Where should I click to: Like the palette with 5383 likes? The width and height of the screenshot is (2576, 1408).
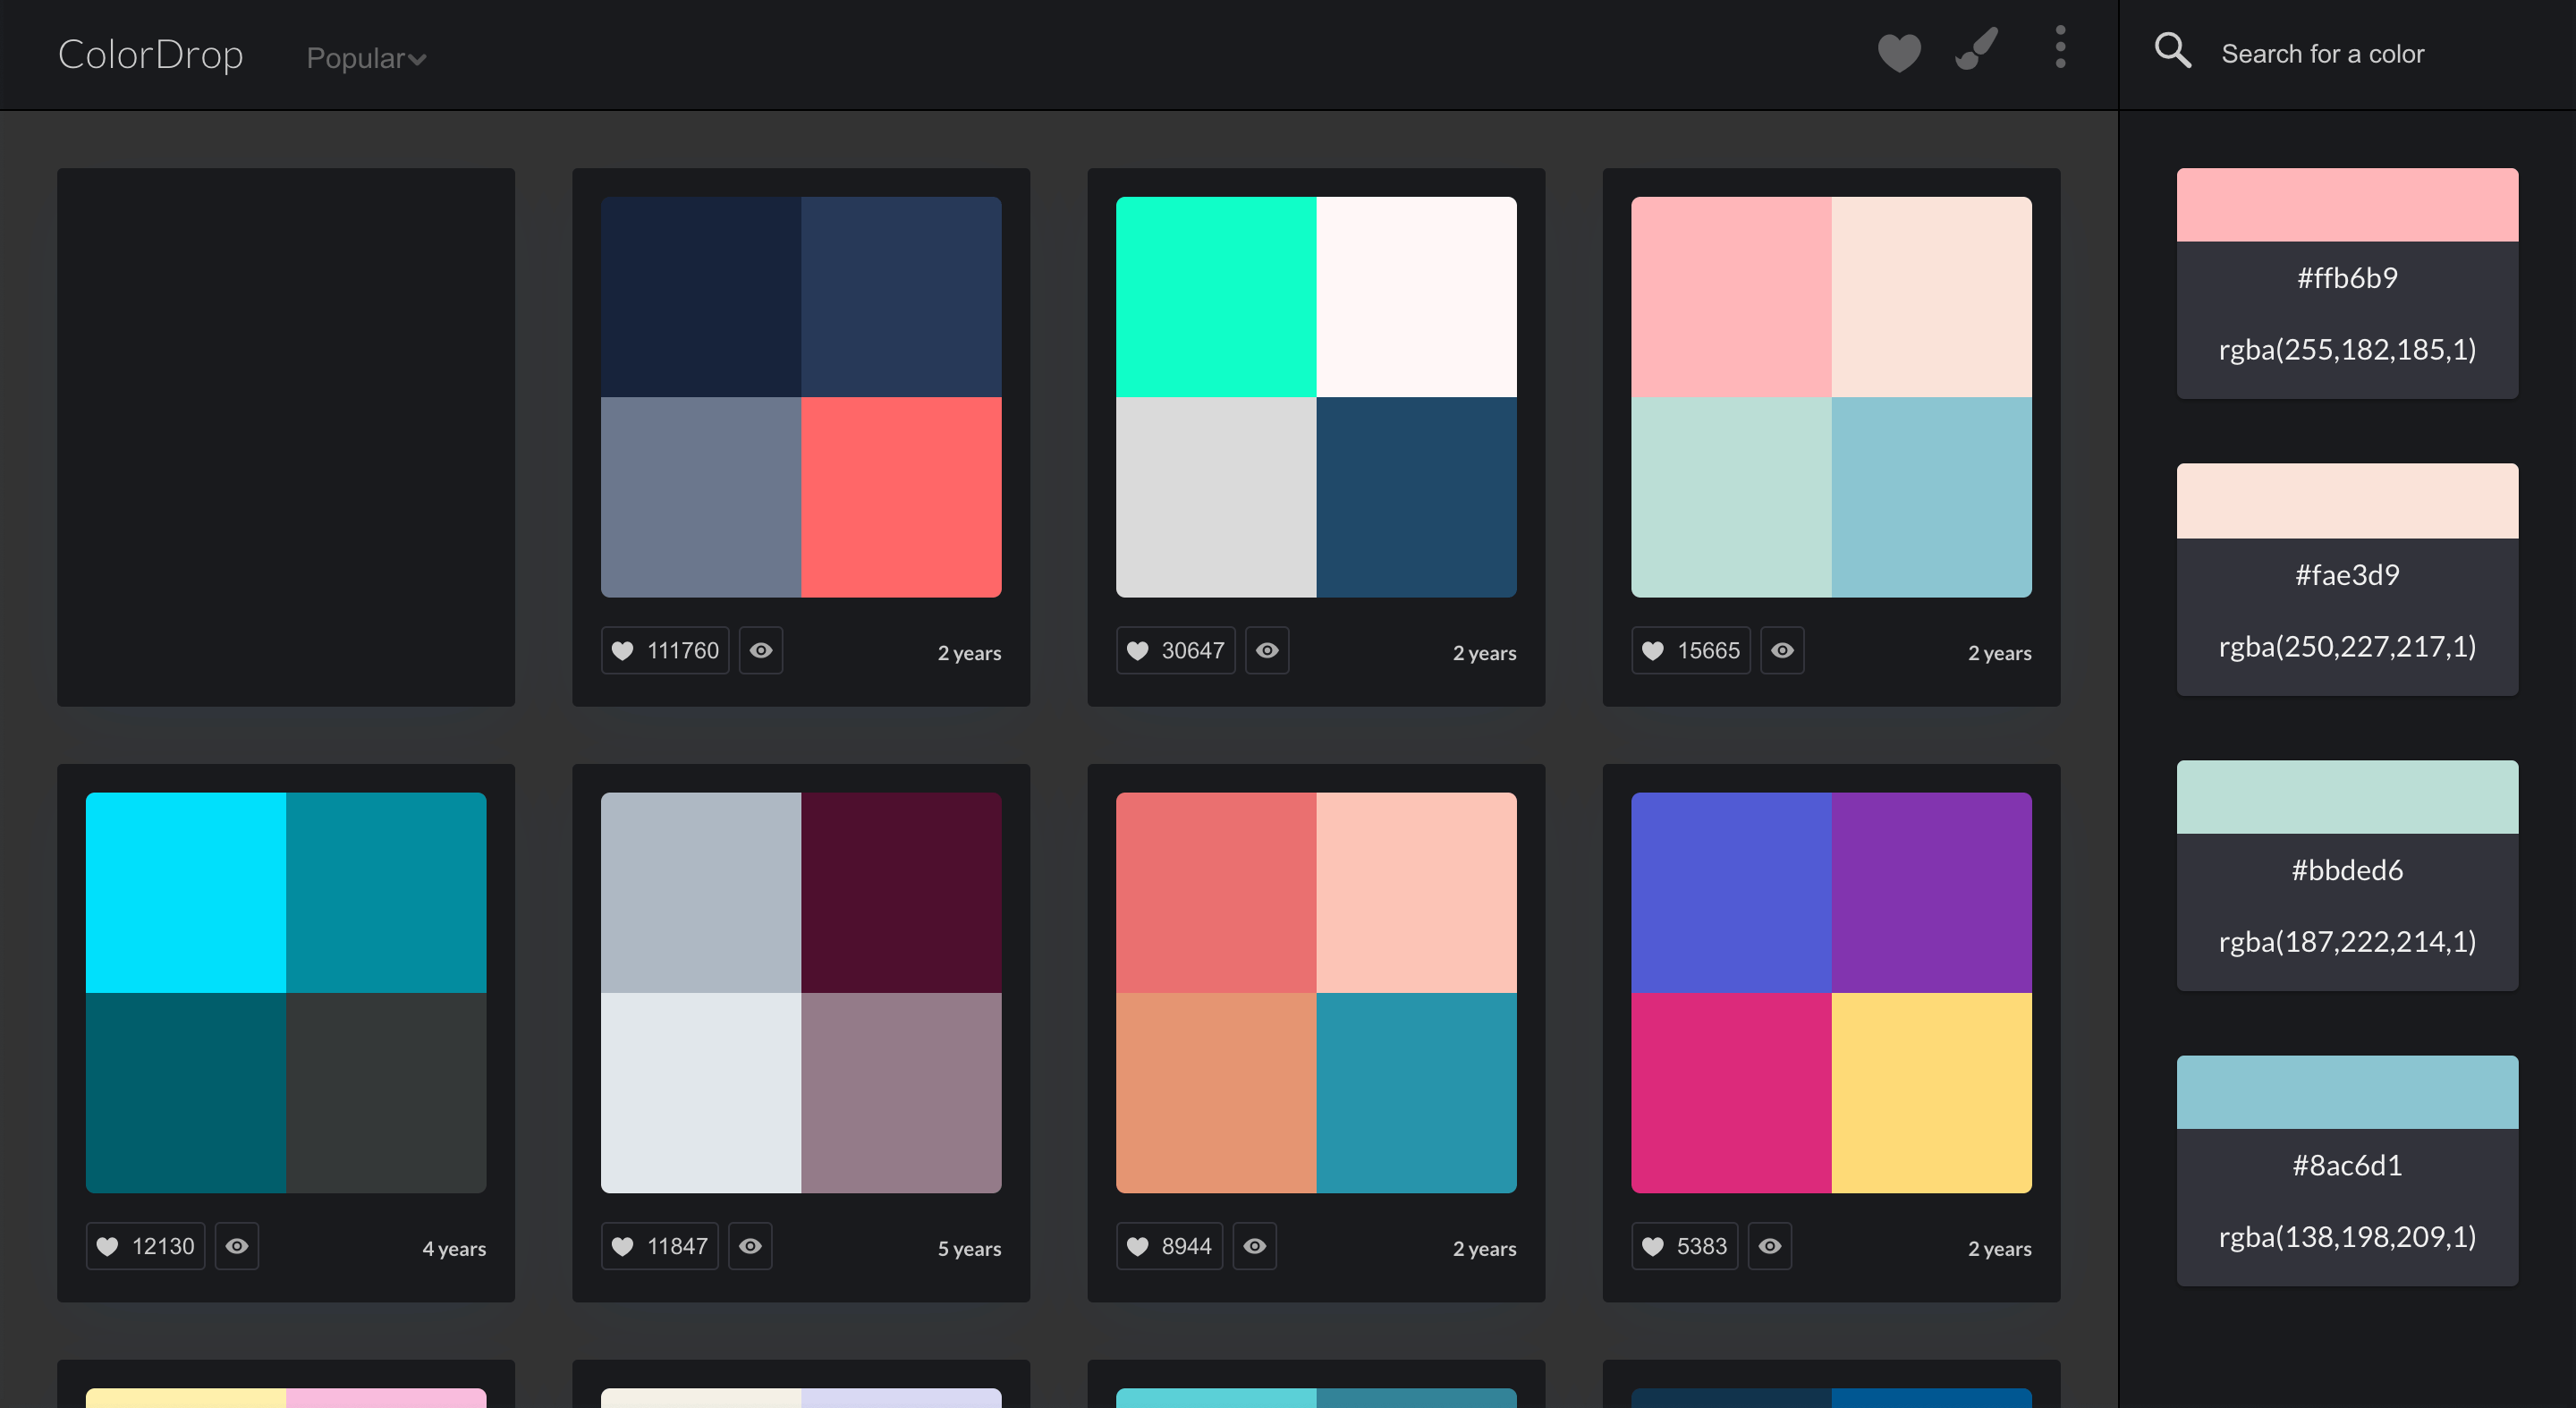pyautogui.click(x=1685, y=1246)
